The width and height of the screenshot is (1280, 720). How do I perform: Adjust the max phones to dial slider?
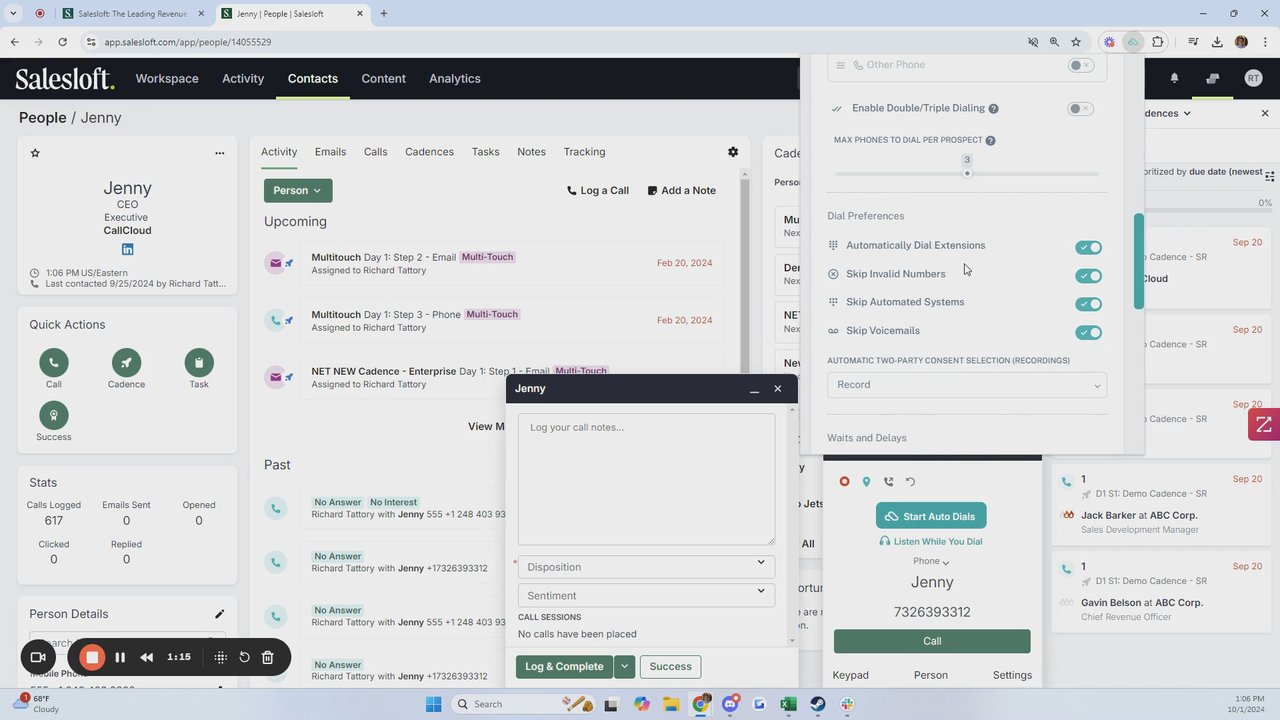[967, 174]
